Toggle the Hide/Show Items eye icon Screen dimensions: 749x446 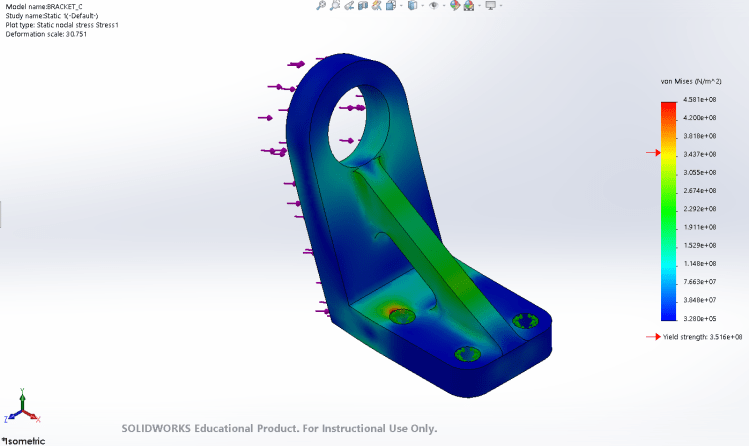(433, 6)
